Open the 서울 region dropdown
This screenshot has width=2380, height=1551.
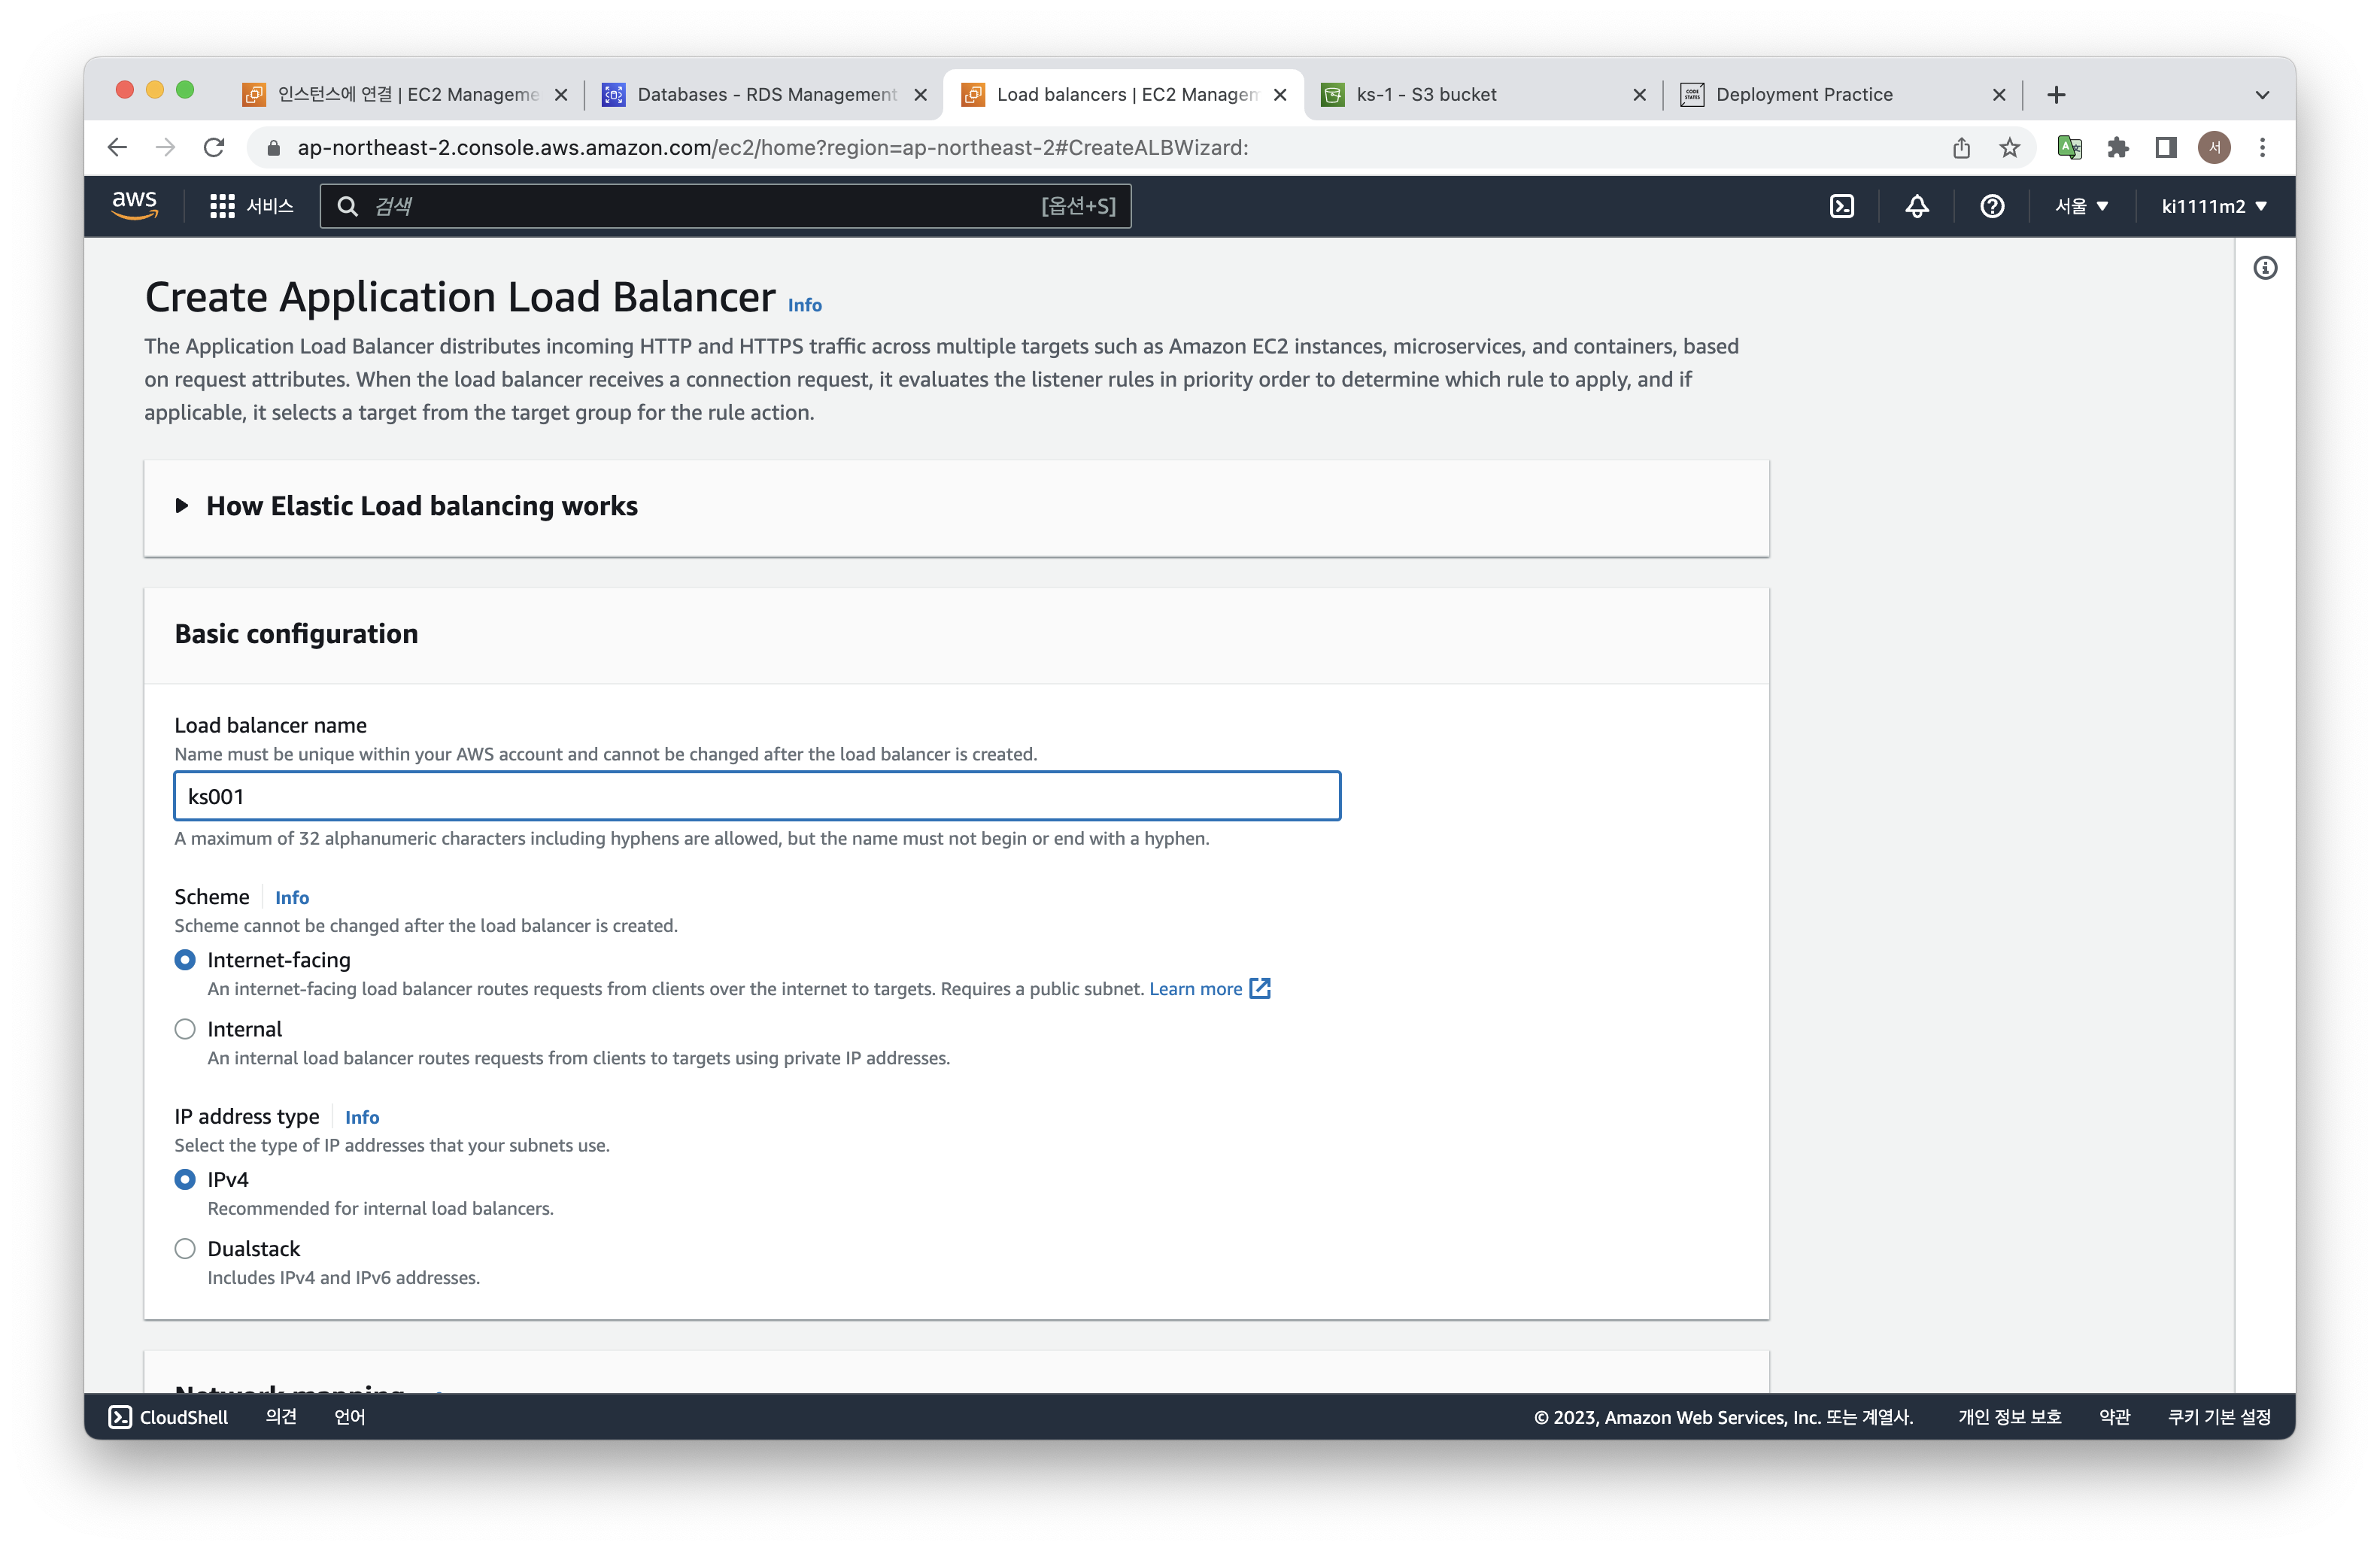click(2081, 206)
